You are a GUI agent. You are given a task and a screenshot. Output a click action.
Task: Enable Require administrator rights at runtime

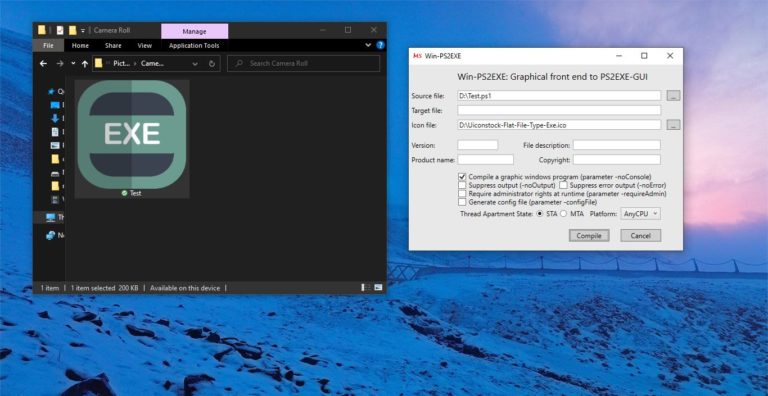tap(462, 194)
